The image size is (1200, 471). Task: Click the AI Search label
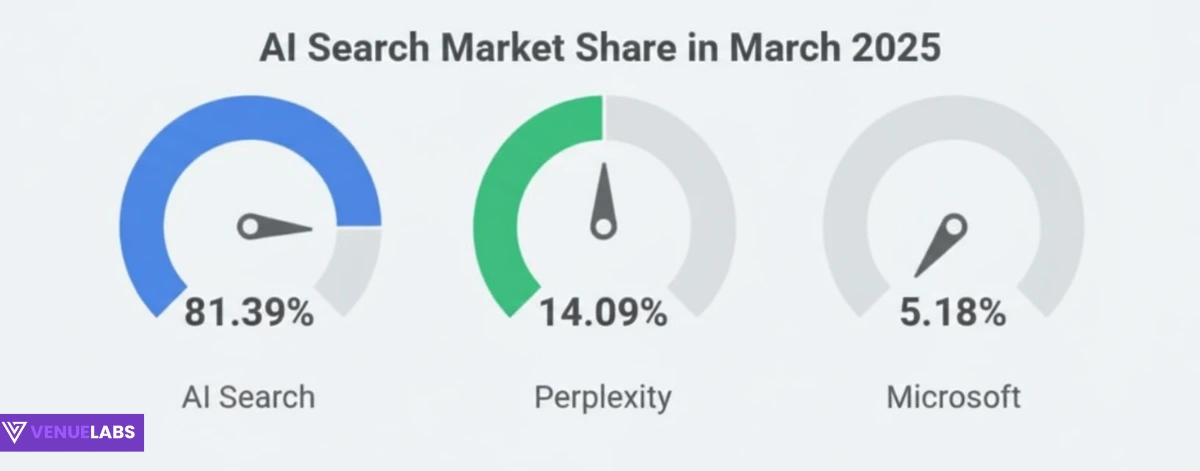pyautogui.click(x=249, y=397)
